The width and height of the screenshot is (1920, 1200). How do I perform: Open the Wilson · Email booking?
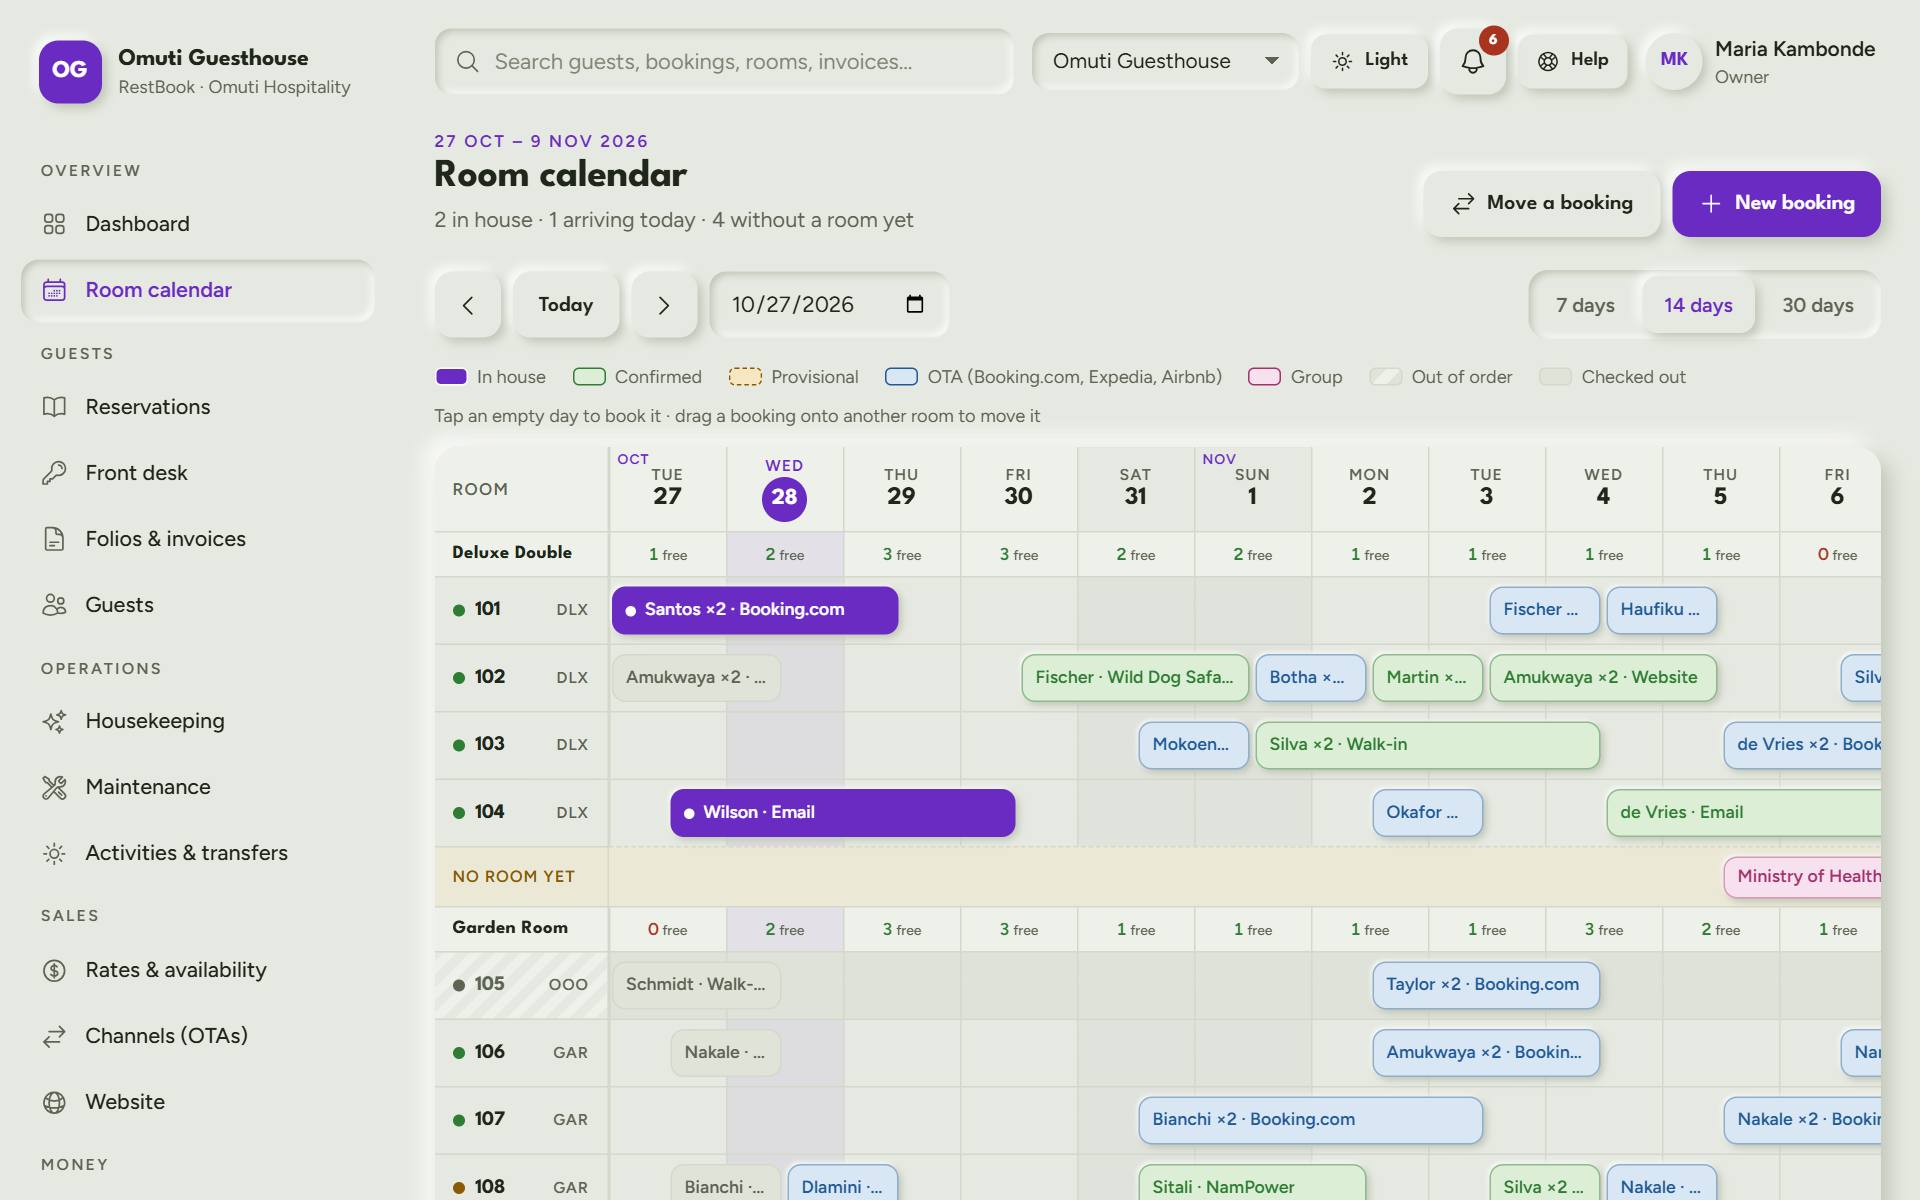click(x=843, y=813)
